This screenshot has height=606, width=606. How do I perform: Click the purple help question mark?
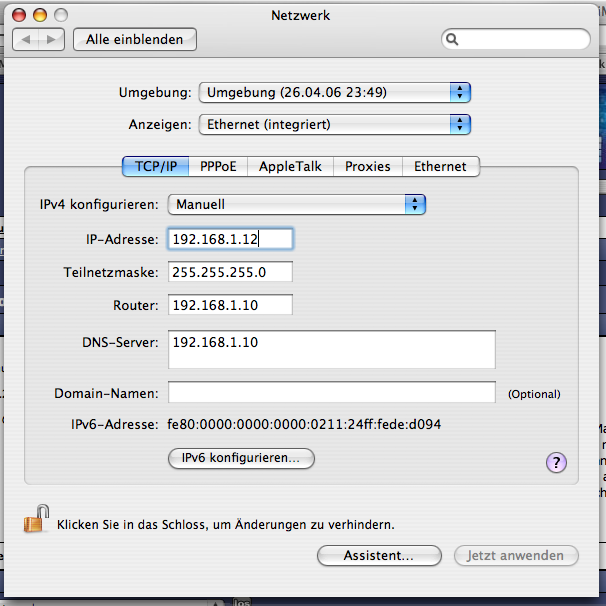coord(556,462)
